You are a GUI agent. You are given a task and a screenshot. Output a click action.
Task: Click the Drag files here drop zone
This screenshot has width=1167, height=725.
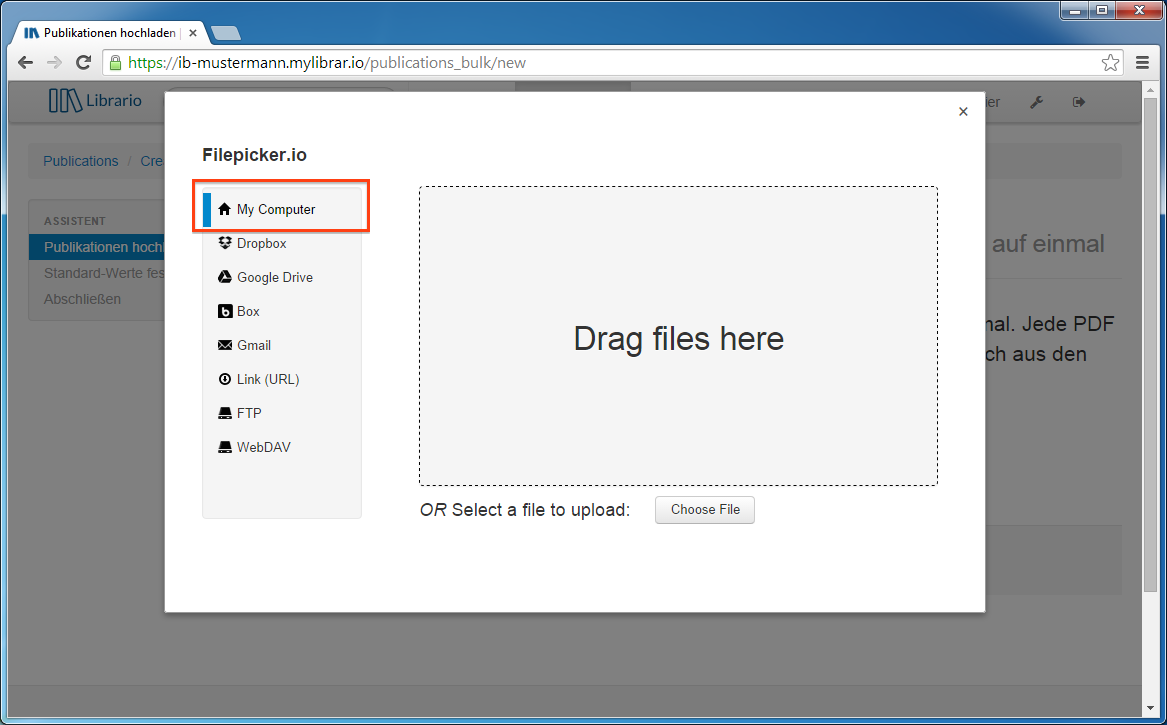[678, 336]
